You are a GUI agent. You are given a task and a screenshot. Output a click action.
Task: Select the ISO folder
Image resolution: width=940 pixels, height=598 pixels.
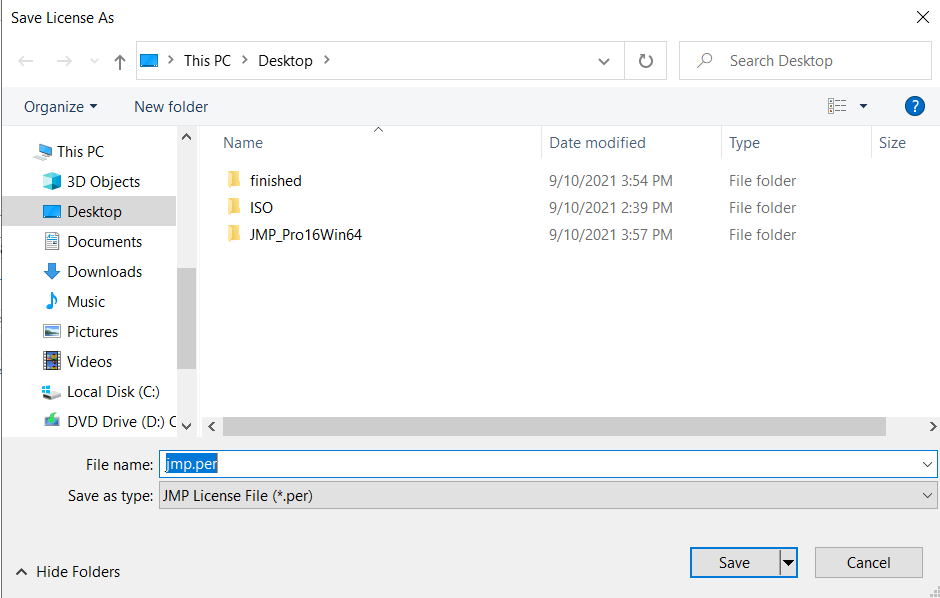click(261, 207)
